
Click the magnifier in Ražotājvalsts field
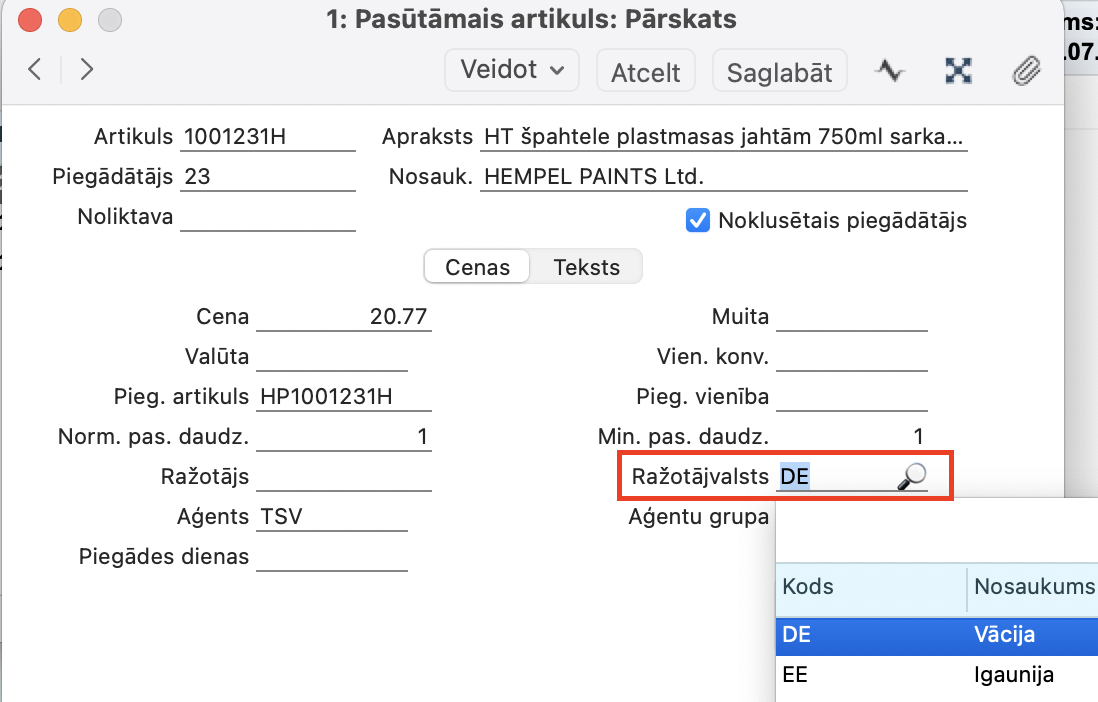[911, 477]
